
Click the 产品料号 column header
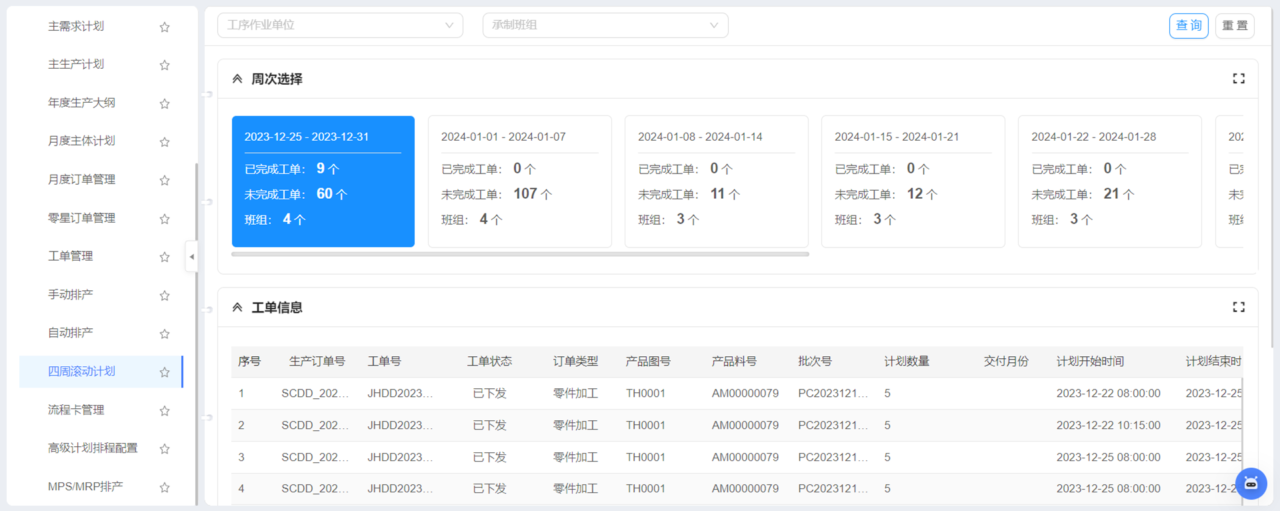tap(734, 361)
